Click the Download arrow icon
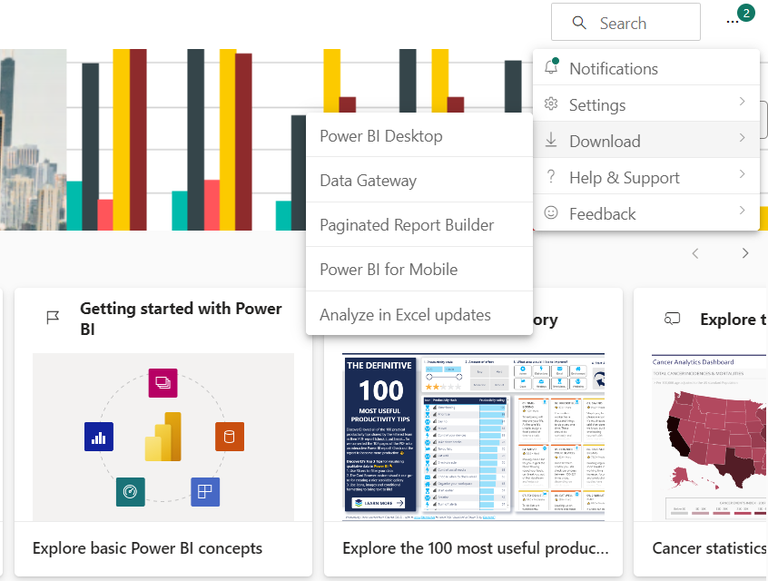 (550, 141)
